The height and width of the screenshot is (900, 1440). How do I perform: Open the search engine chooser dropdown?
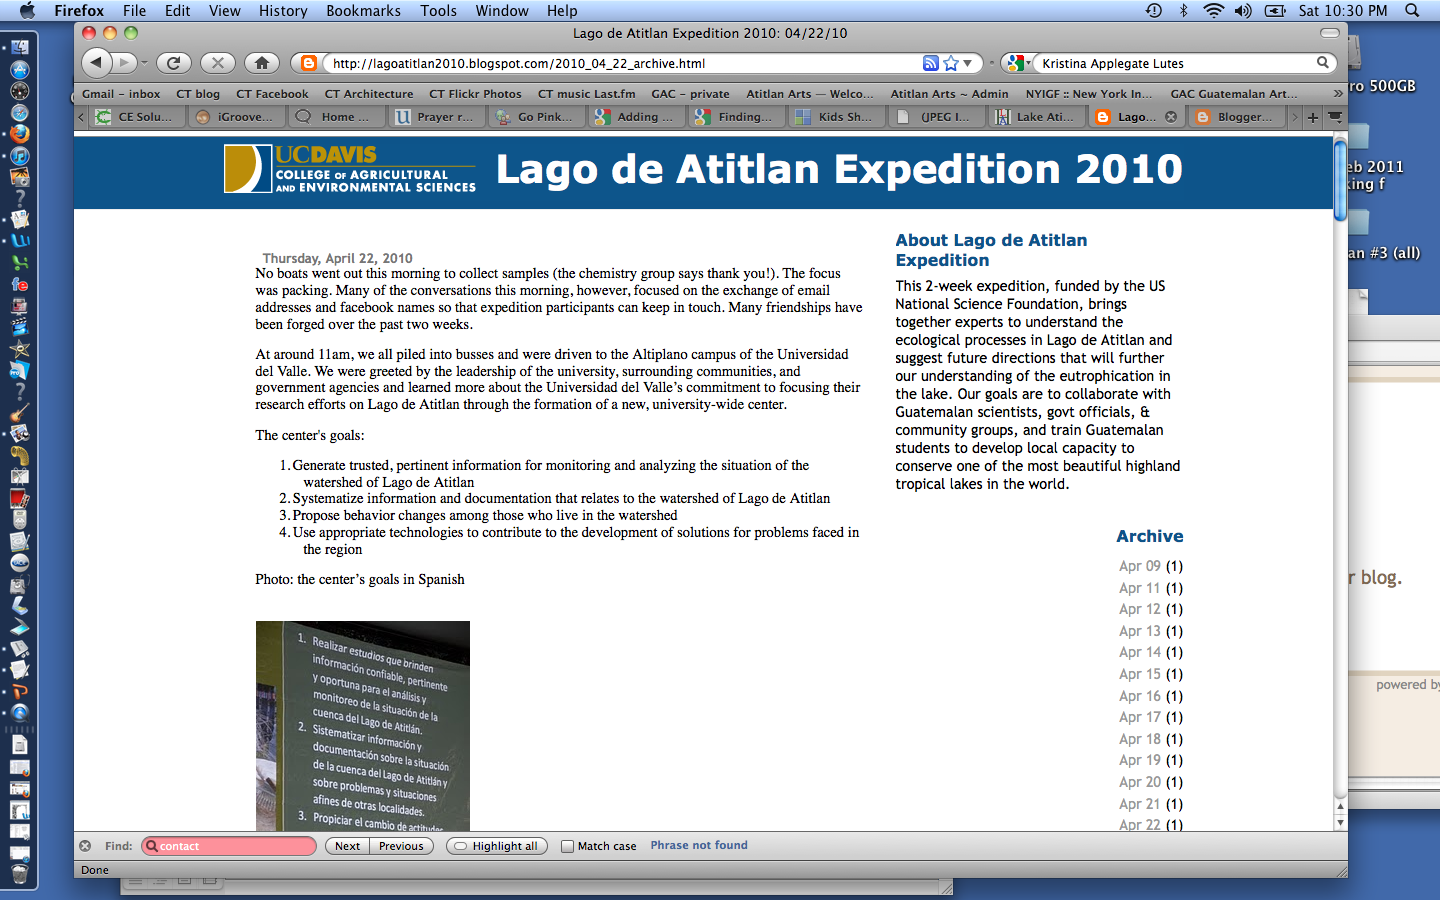click(1019, 63)
